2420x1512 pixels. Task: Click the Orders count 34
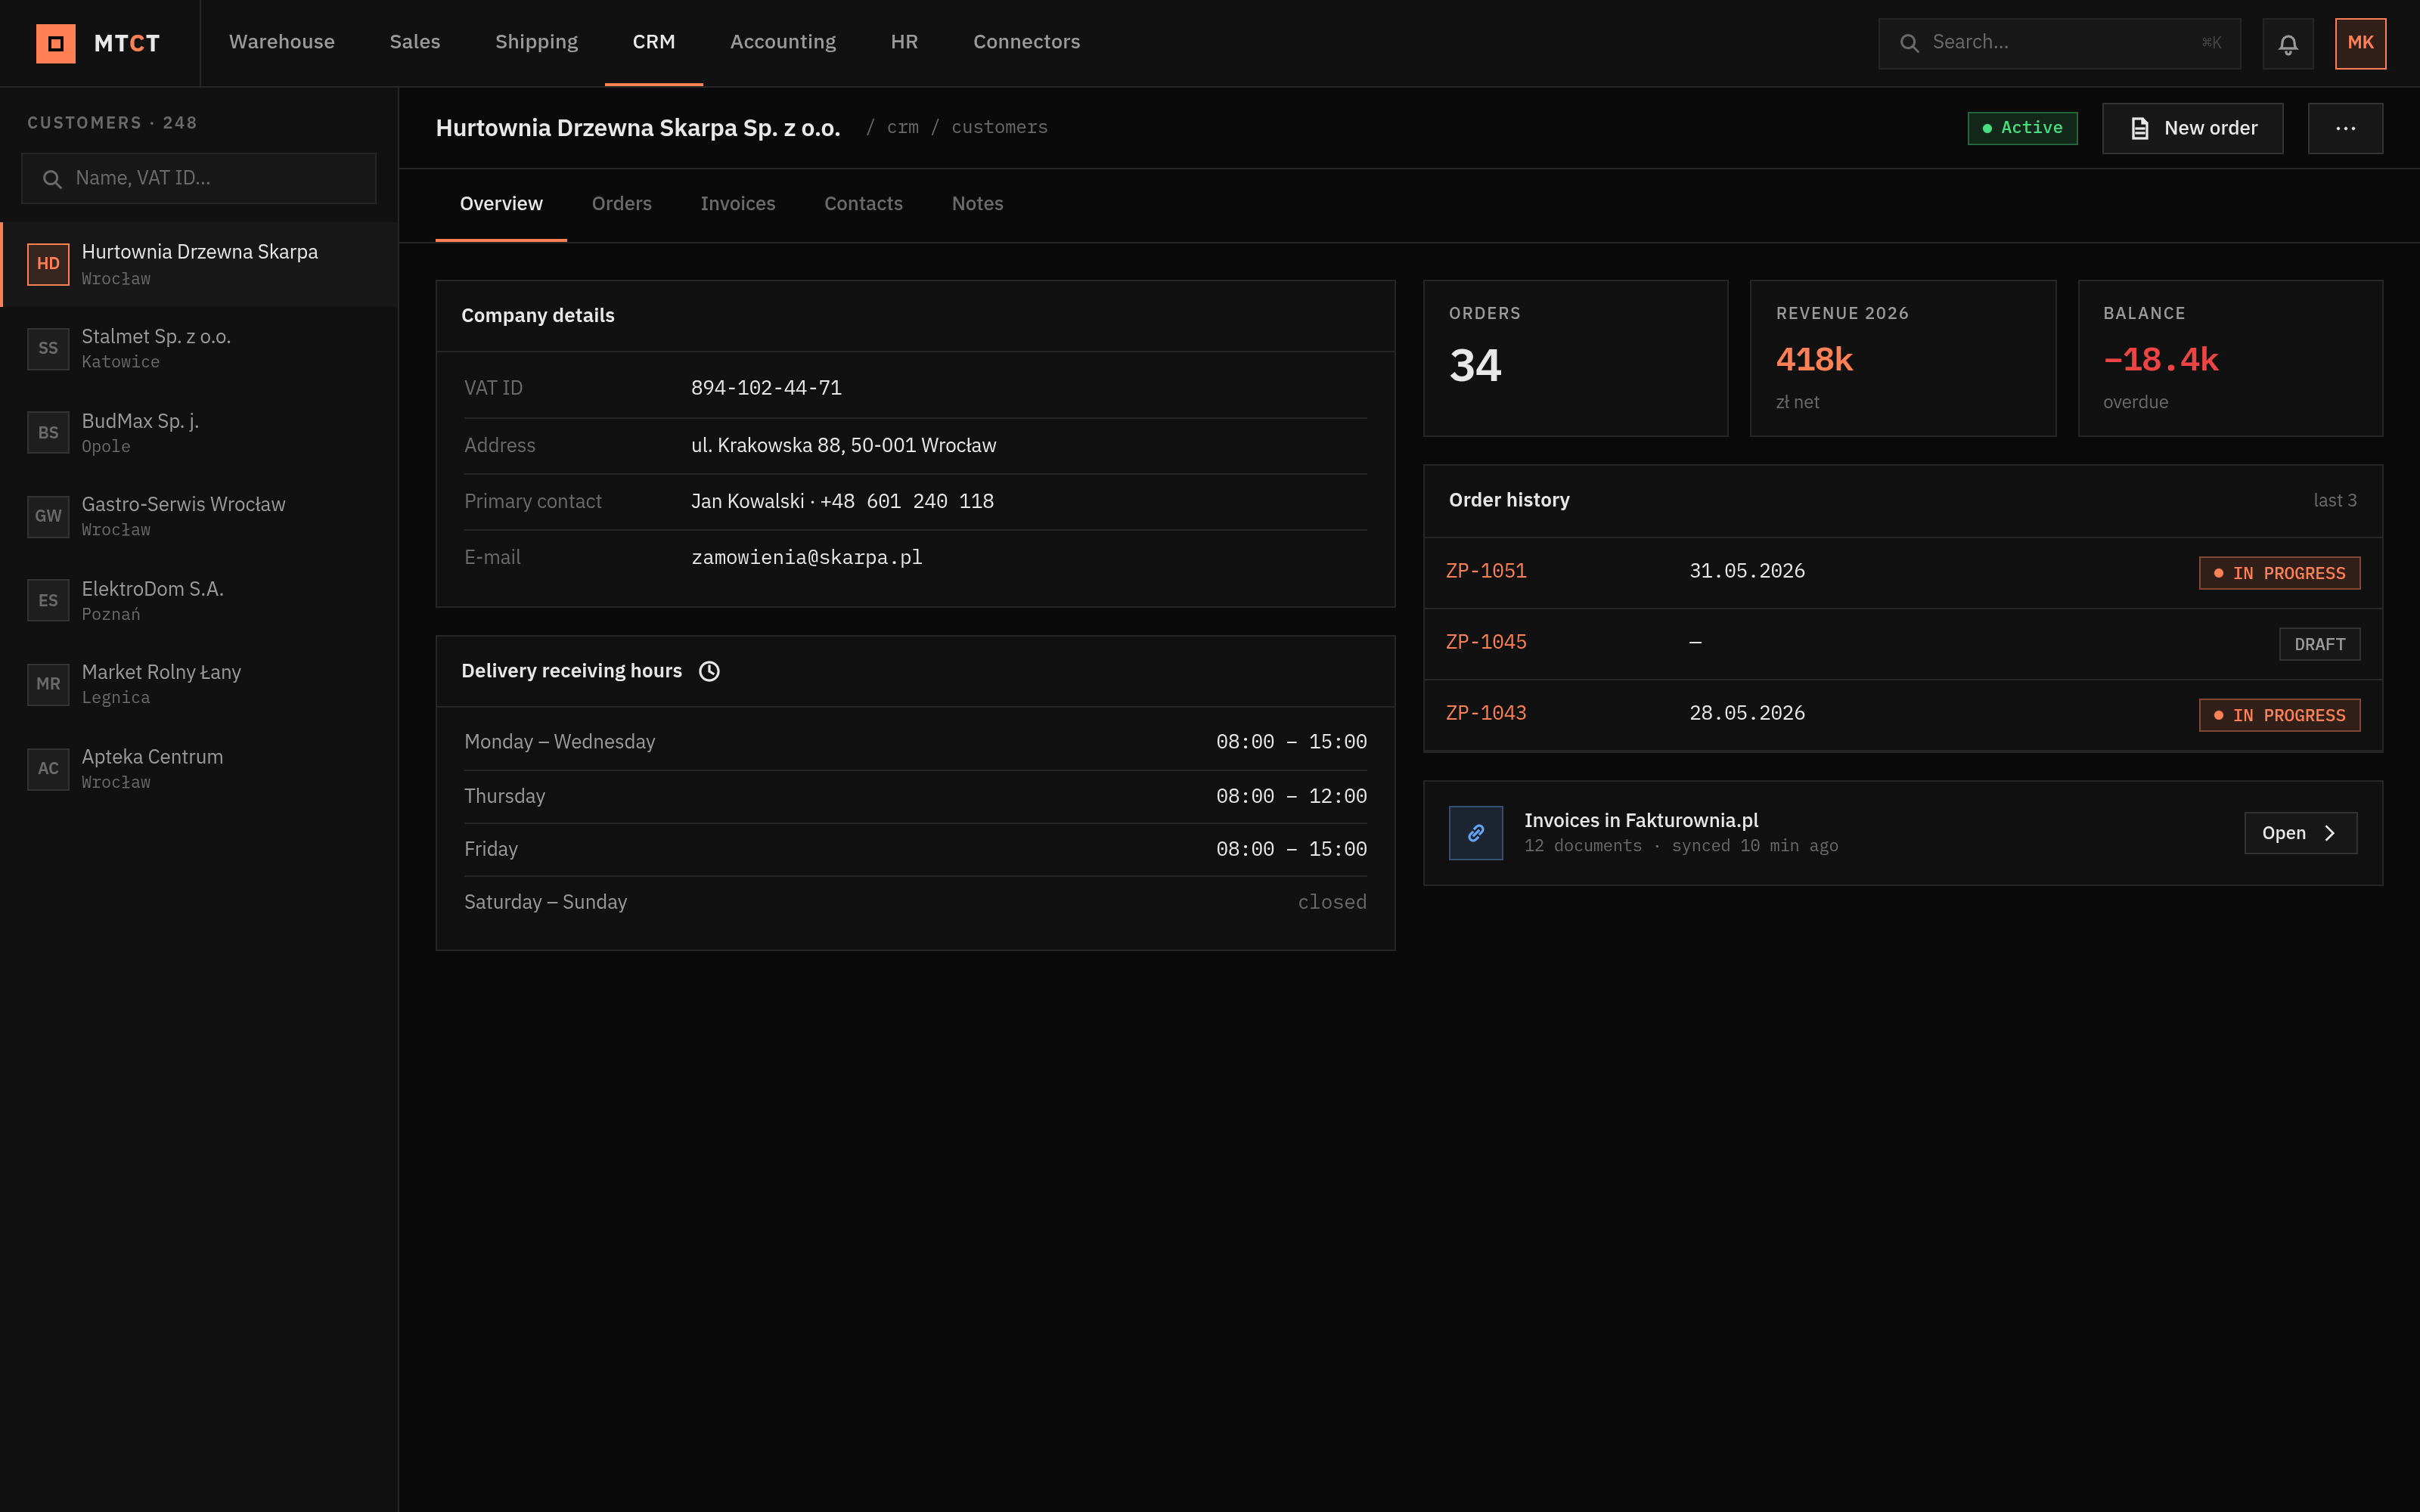(1475, 366)
